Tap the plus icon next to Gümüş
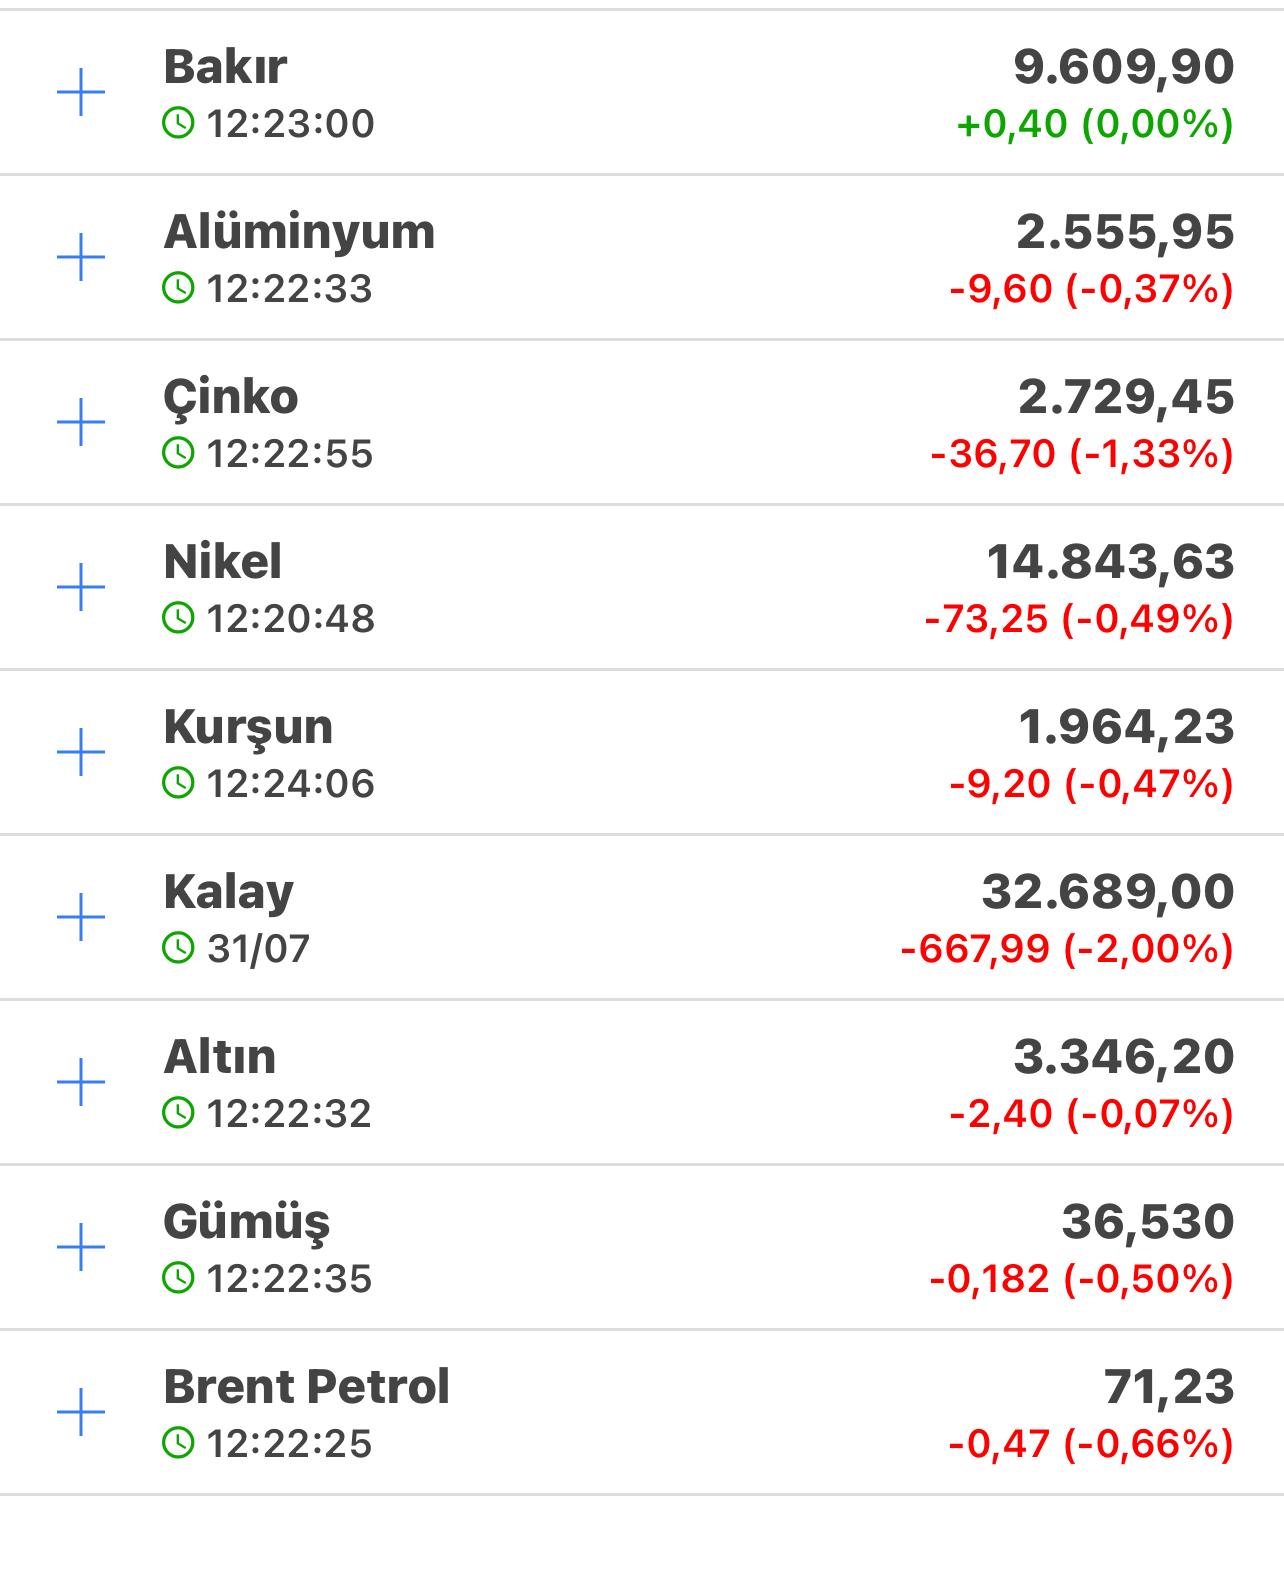This screenshot has height=1584, width=1284. coord(81,1247)
